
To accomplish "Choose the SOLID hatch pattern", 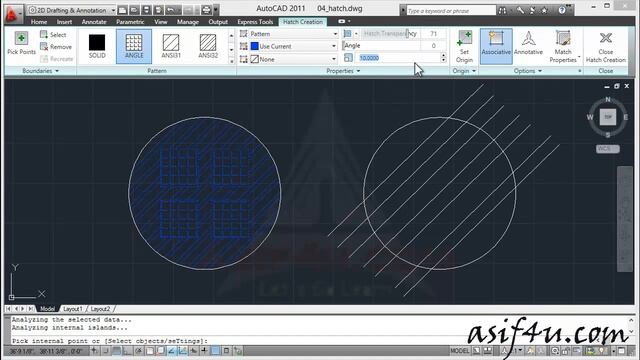I will coord(97,46).
